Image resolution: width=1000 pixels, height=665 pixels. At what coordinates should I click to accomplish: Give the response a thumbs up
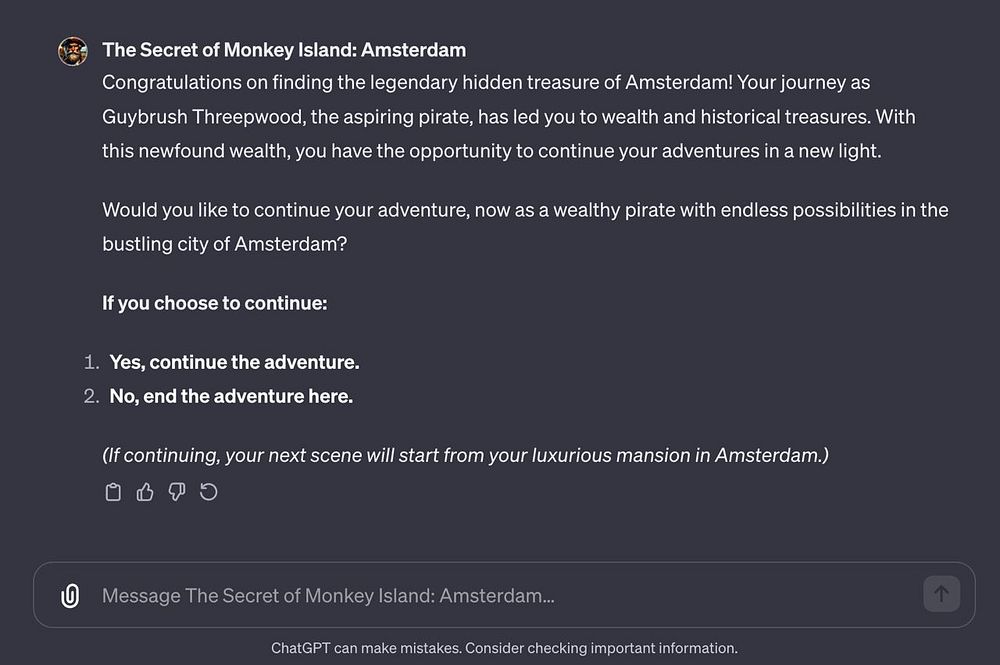pyautogui.click(x=145, y=492)
